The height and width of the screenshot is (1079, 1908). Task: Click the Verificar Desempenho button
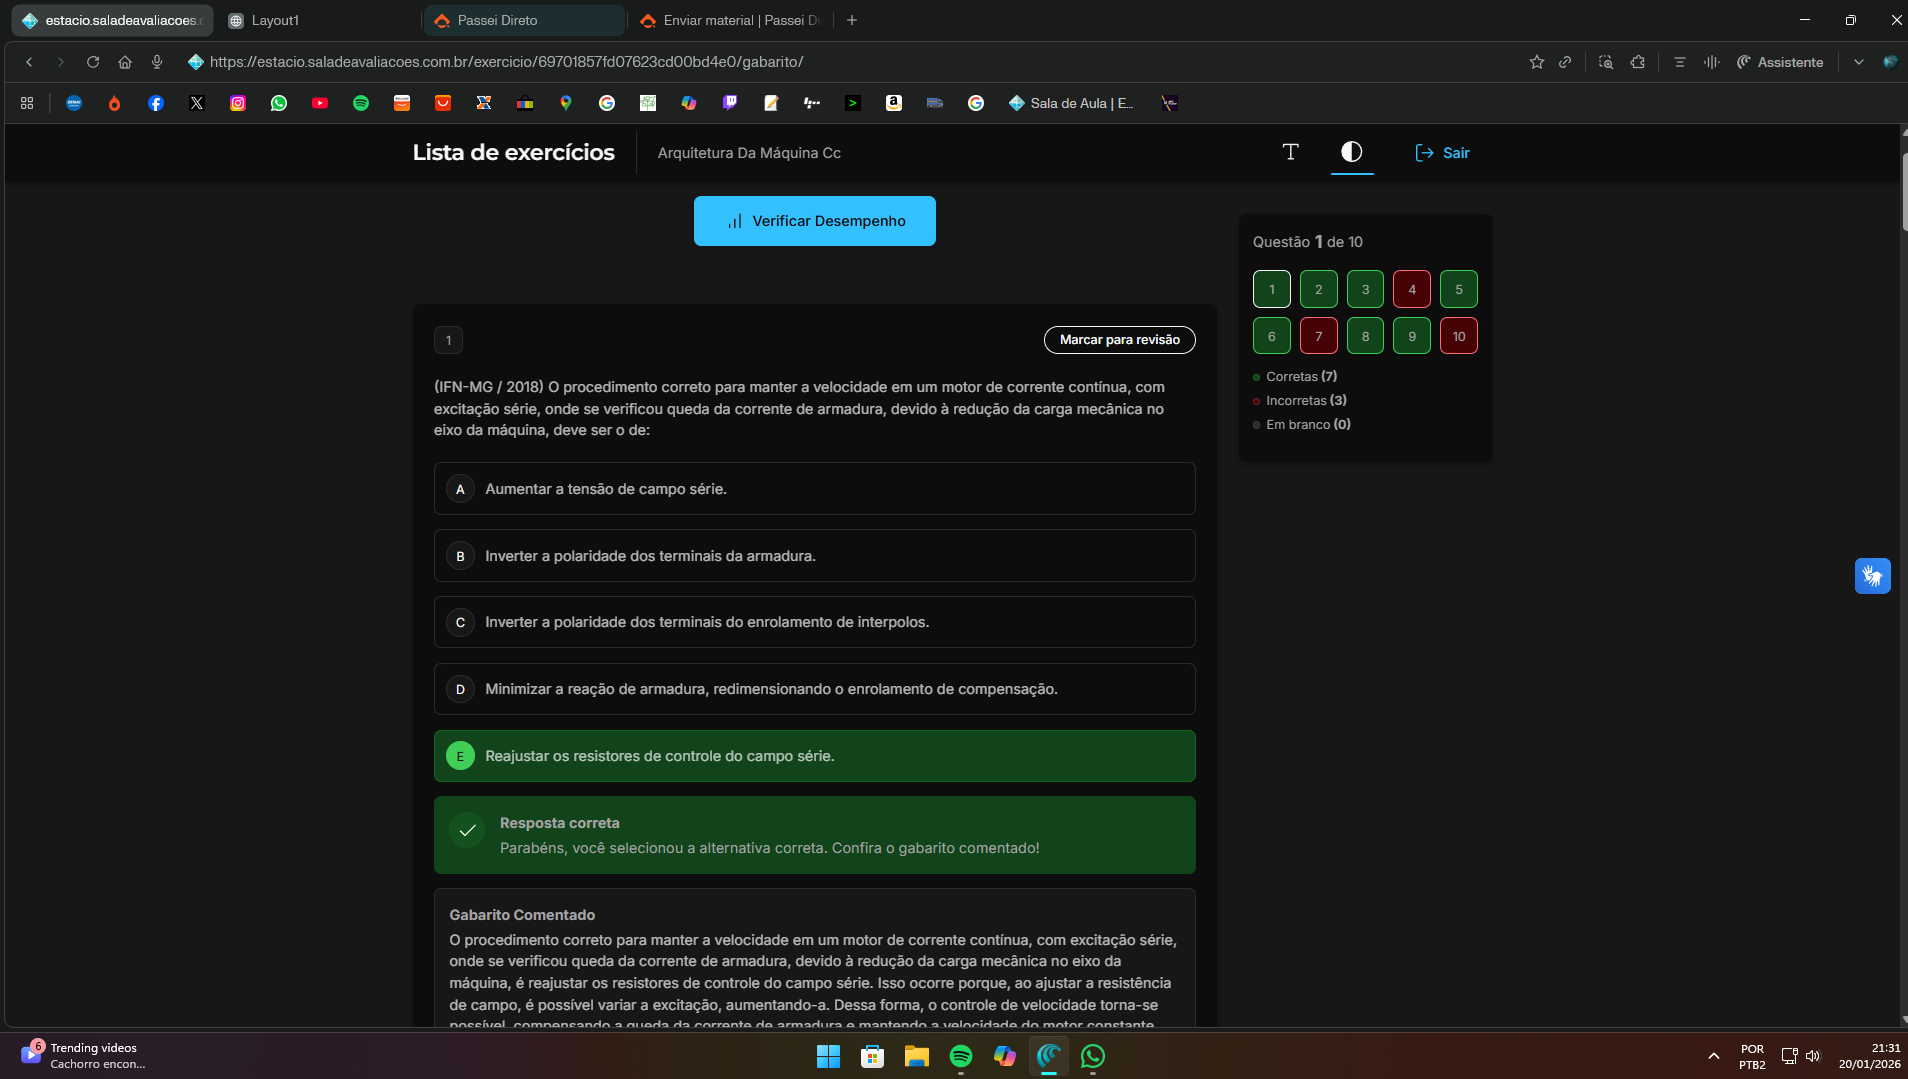pyautogui.click(x=814, y=221)
